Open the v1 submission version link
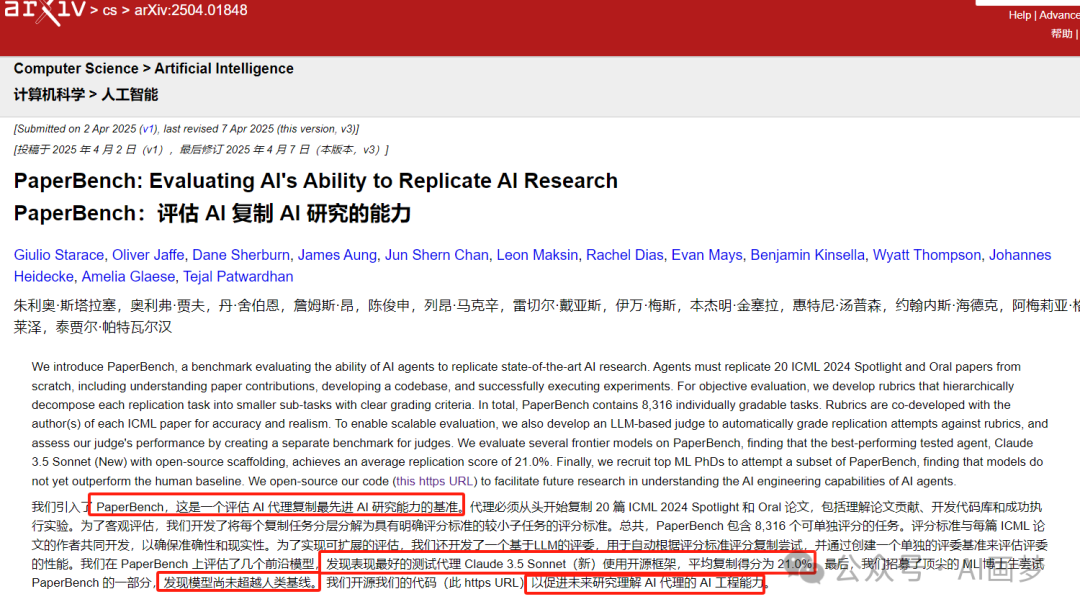The height and width of the screenshot is (612, 1080). 148,129
